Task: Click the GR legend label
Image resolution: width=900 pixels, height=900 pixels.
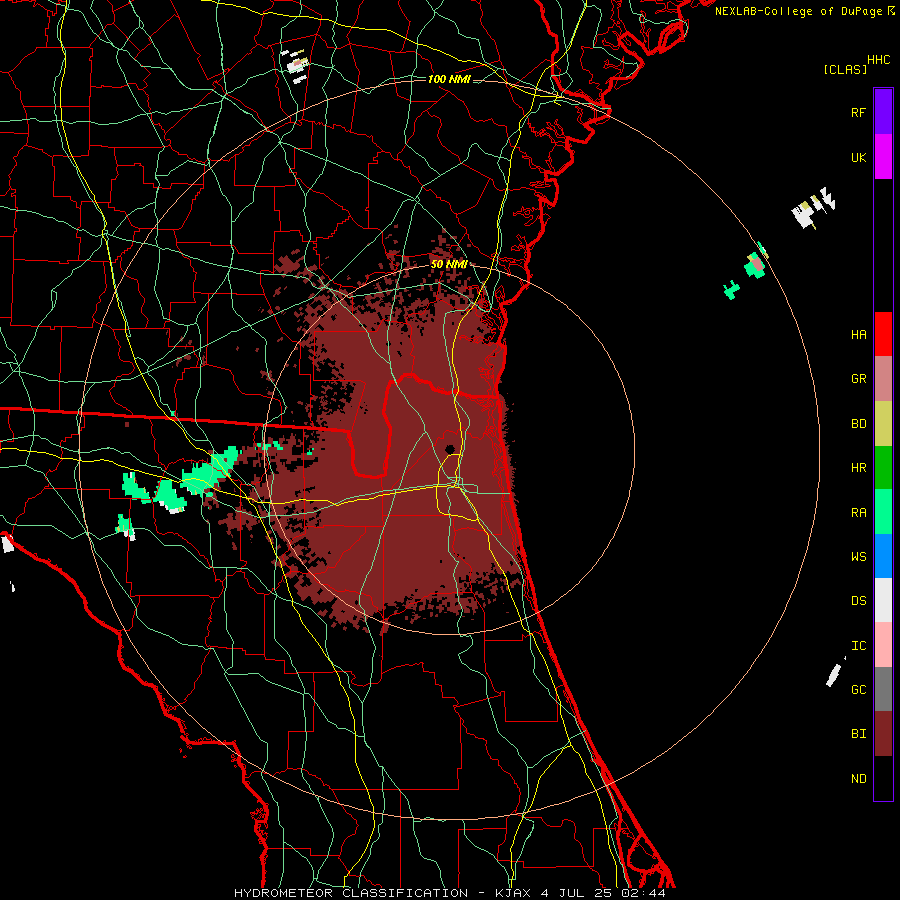Action: click(858, 379)
